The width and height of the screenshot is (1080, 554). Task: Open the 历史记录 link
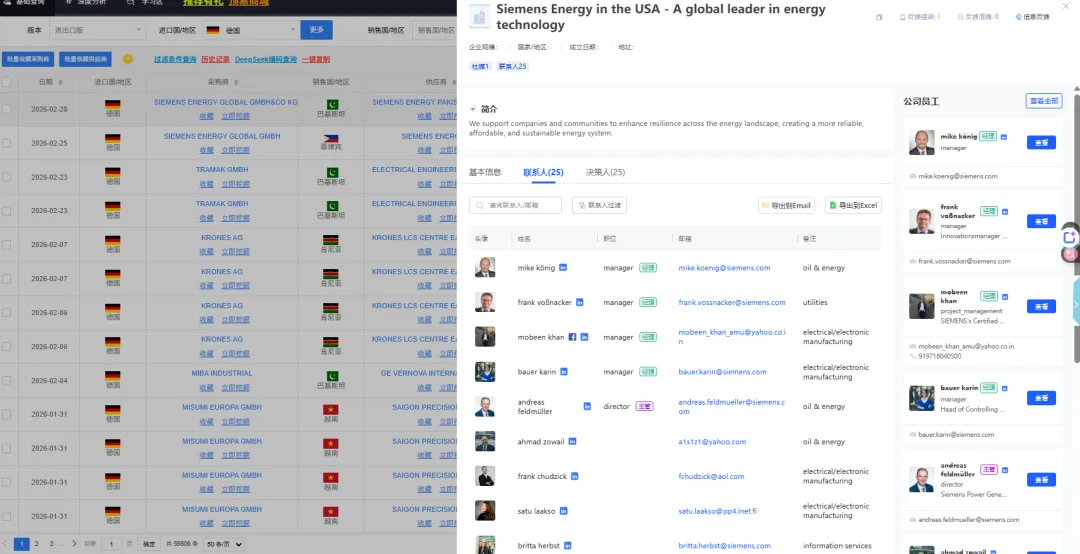click(x=216, y=59)
